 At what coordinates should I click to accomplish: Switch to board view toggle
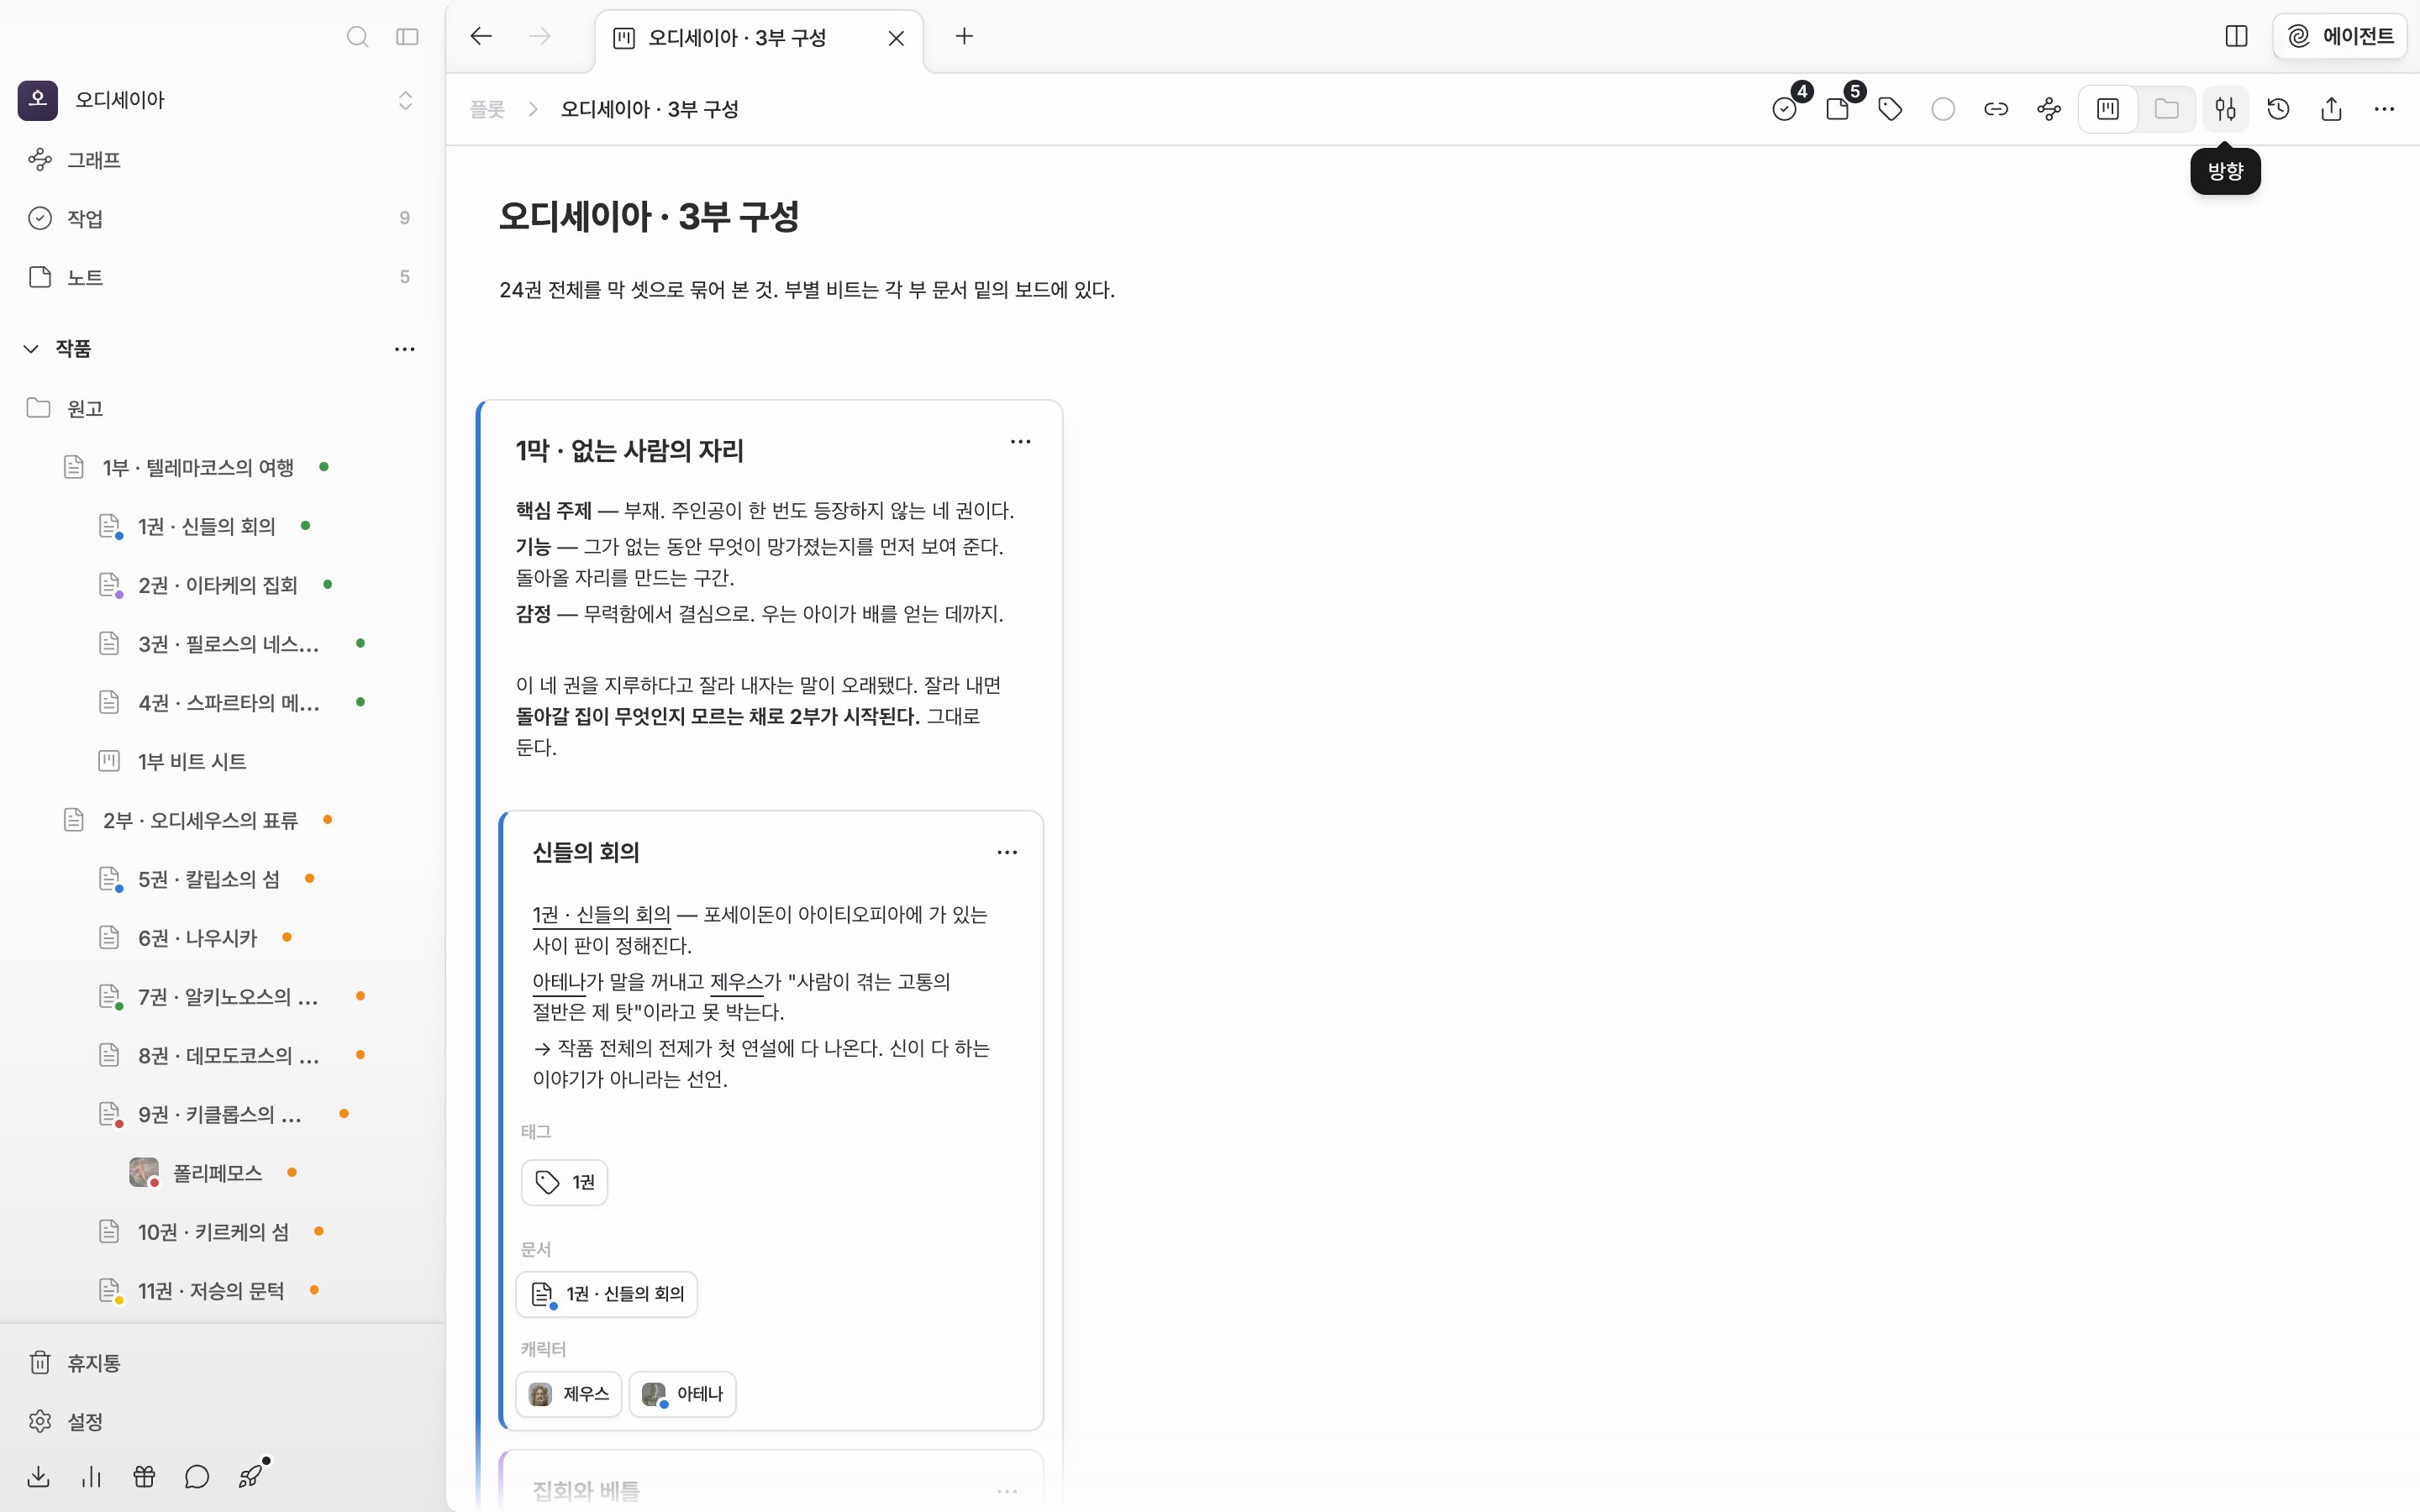pos(2108,109)
